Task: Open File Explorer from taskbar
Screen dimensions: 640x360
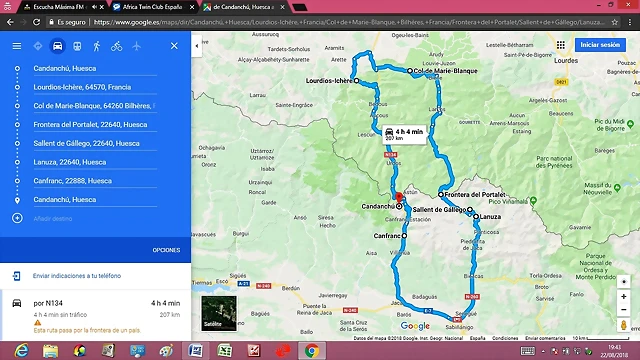Action: [50, 351]
